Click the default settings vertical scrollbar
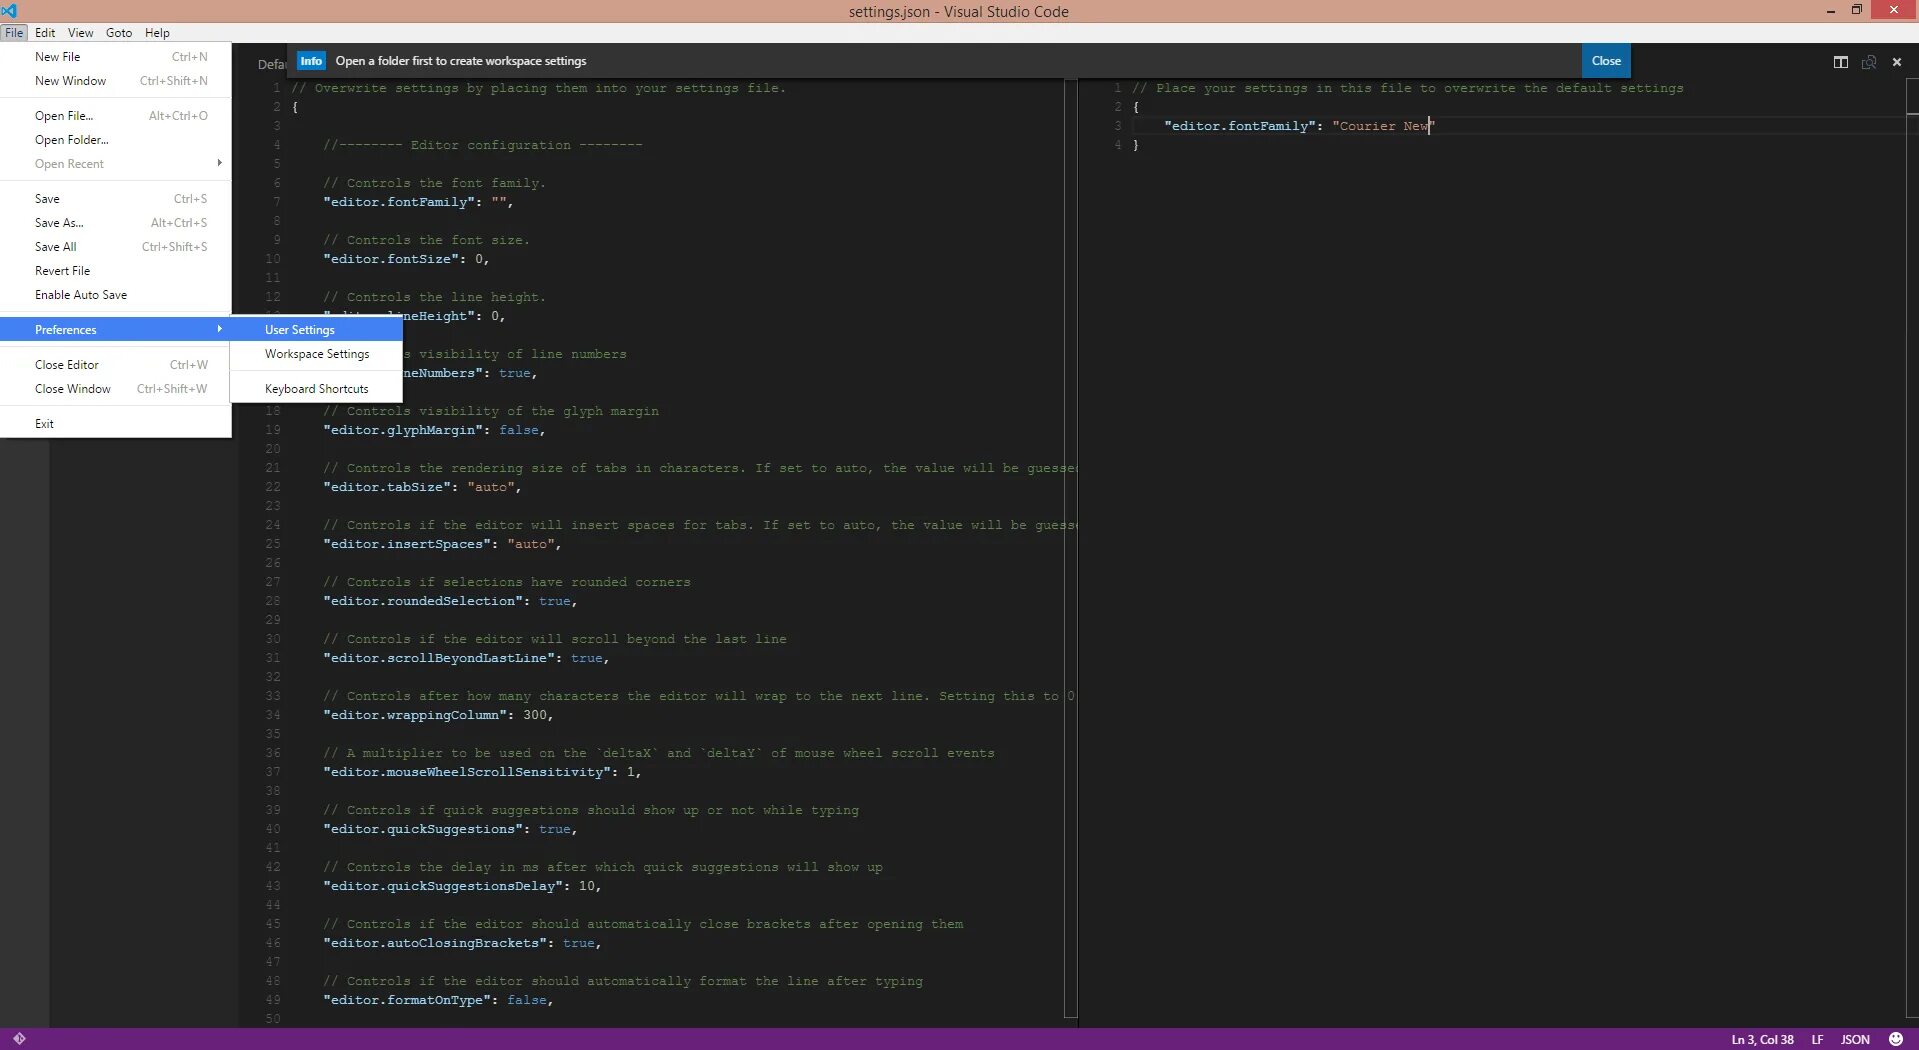Viewport: 1919px width, 1050px height. 1071,550
